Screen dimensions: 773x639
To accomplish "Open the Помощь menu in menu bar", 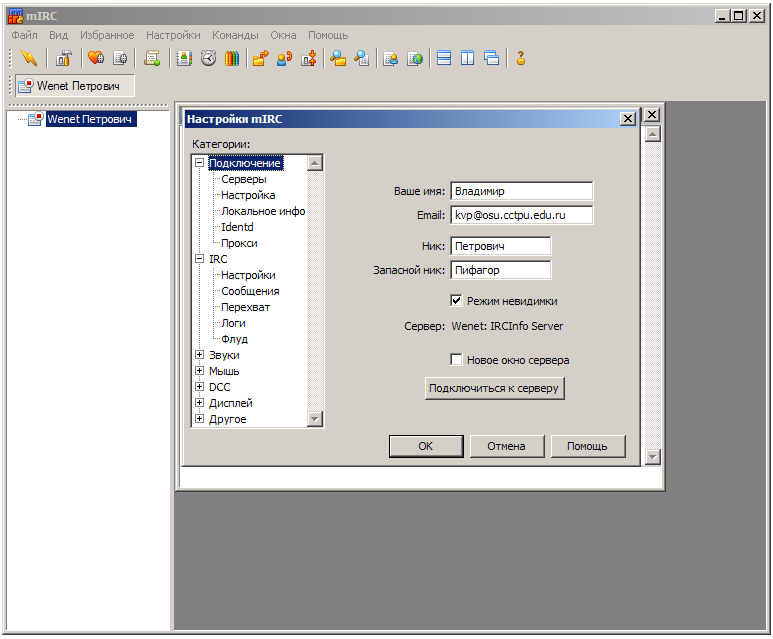I will coord(328,35).
